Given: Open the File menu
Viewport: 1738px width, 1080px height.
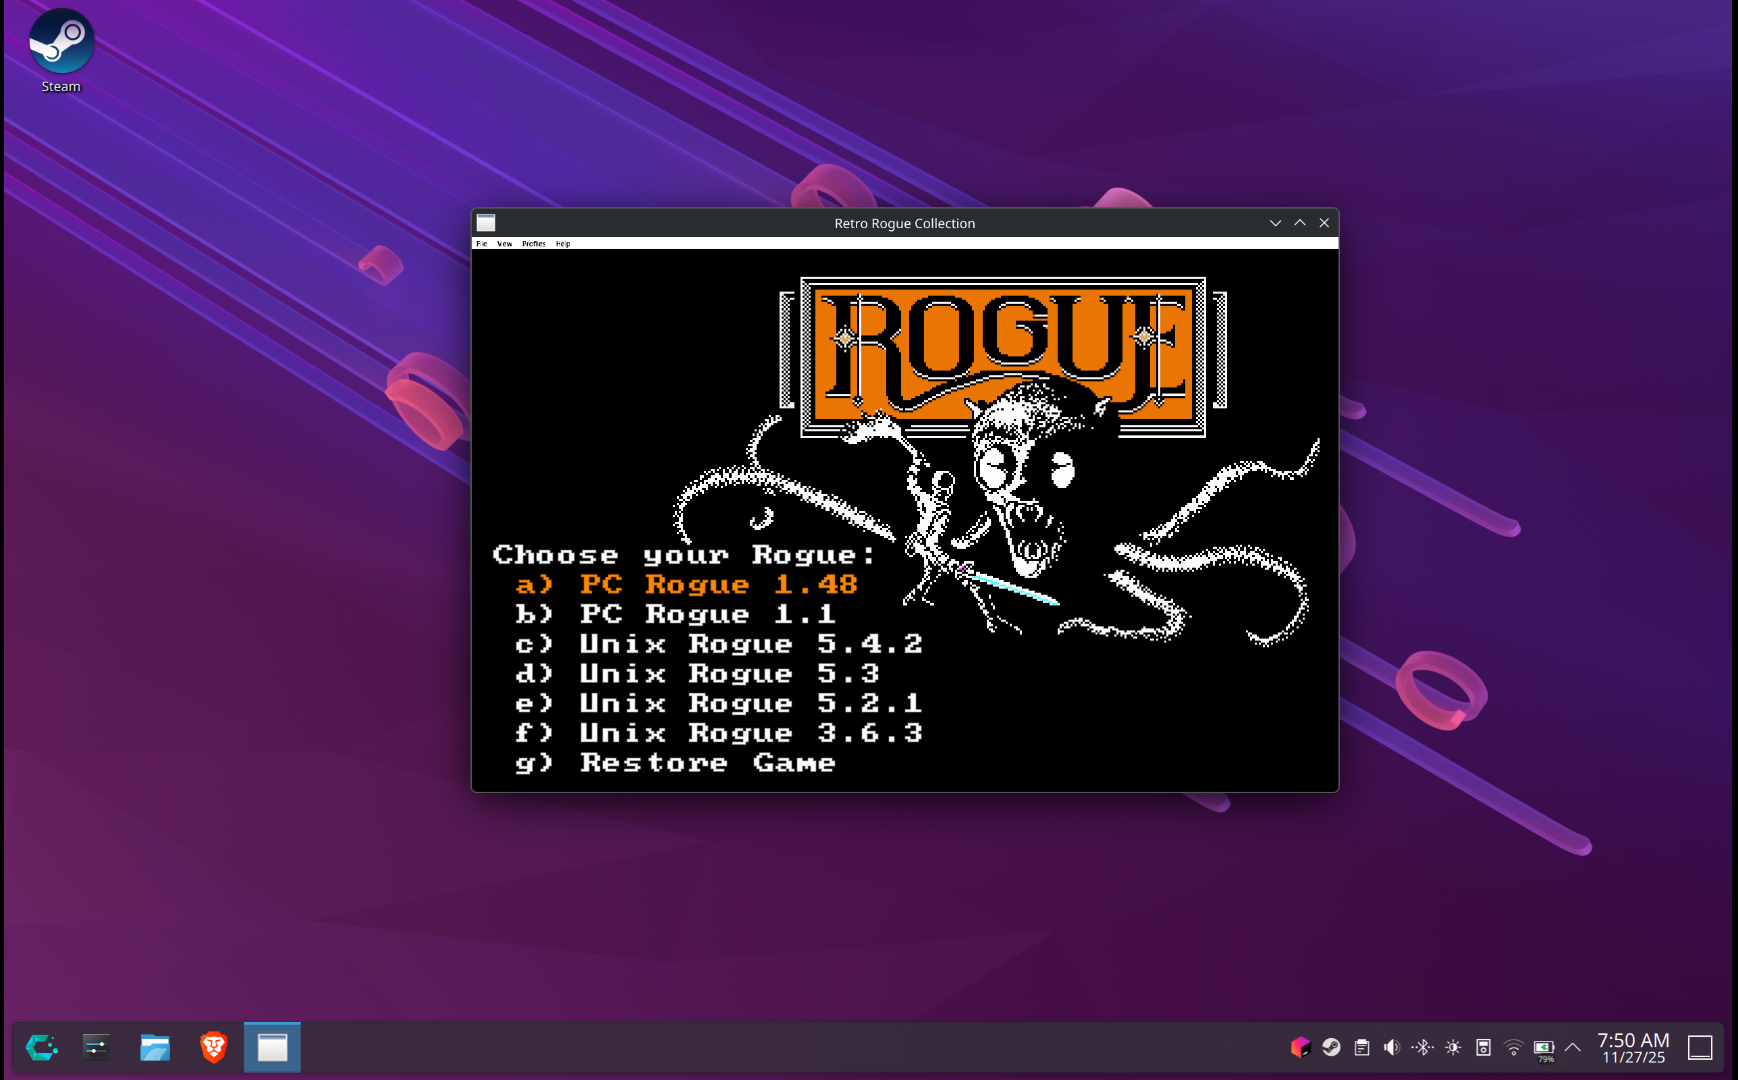Looking at the screenshot, I should pyautogui.click(x=482, y=244).
